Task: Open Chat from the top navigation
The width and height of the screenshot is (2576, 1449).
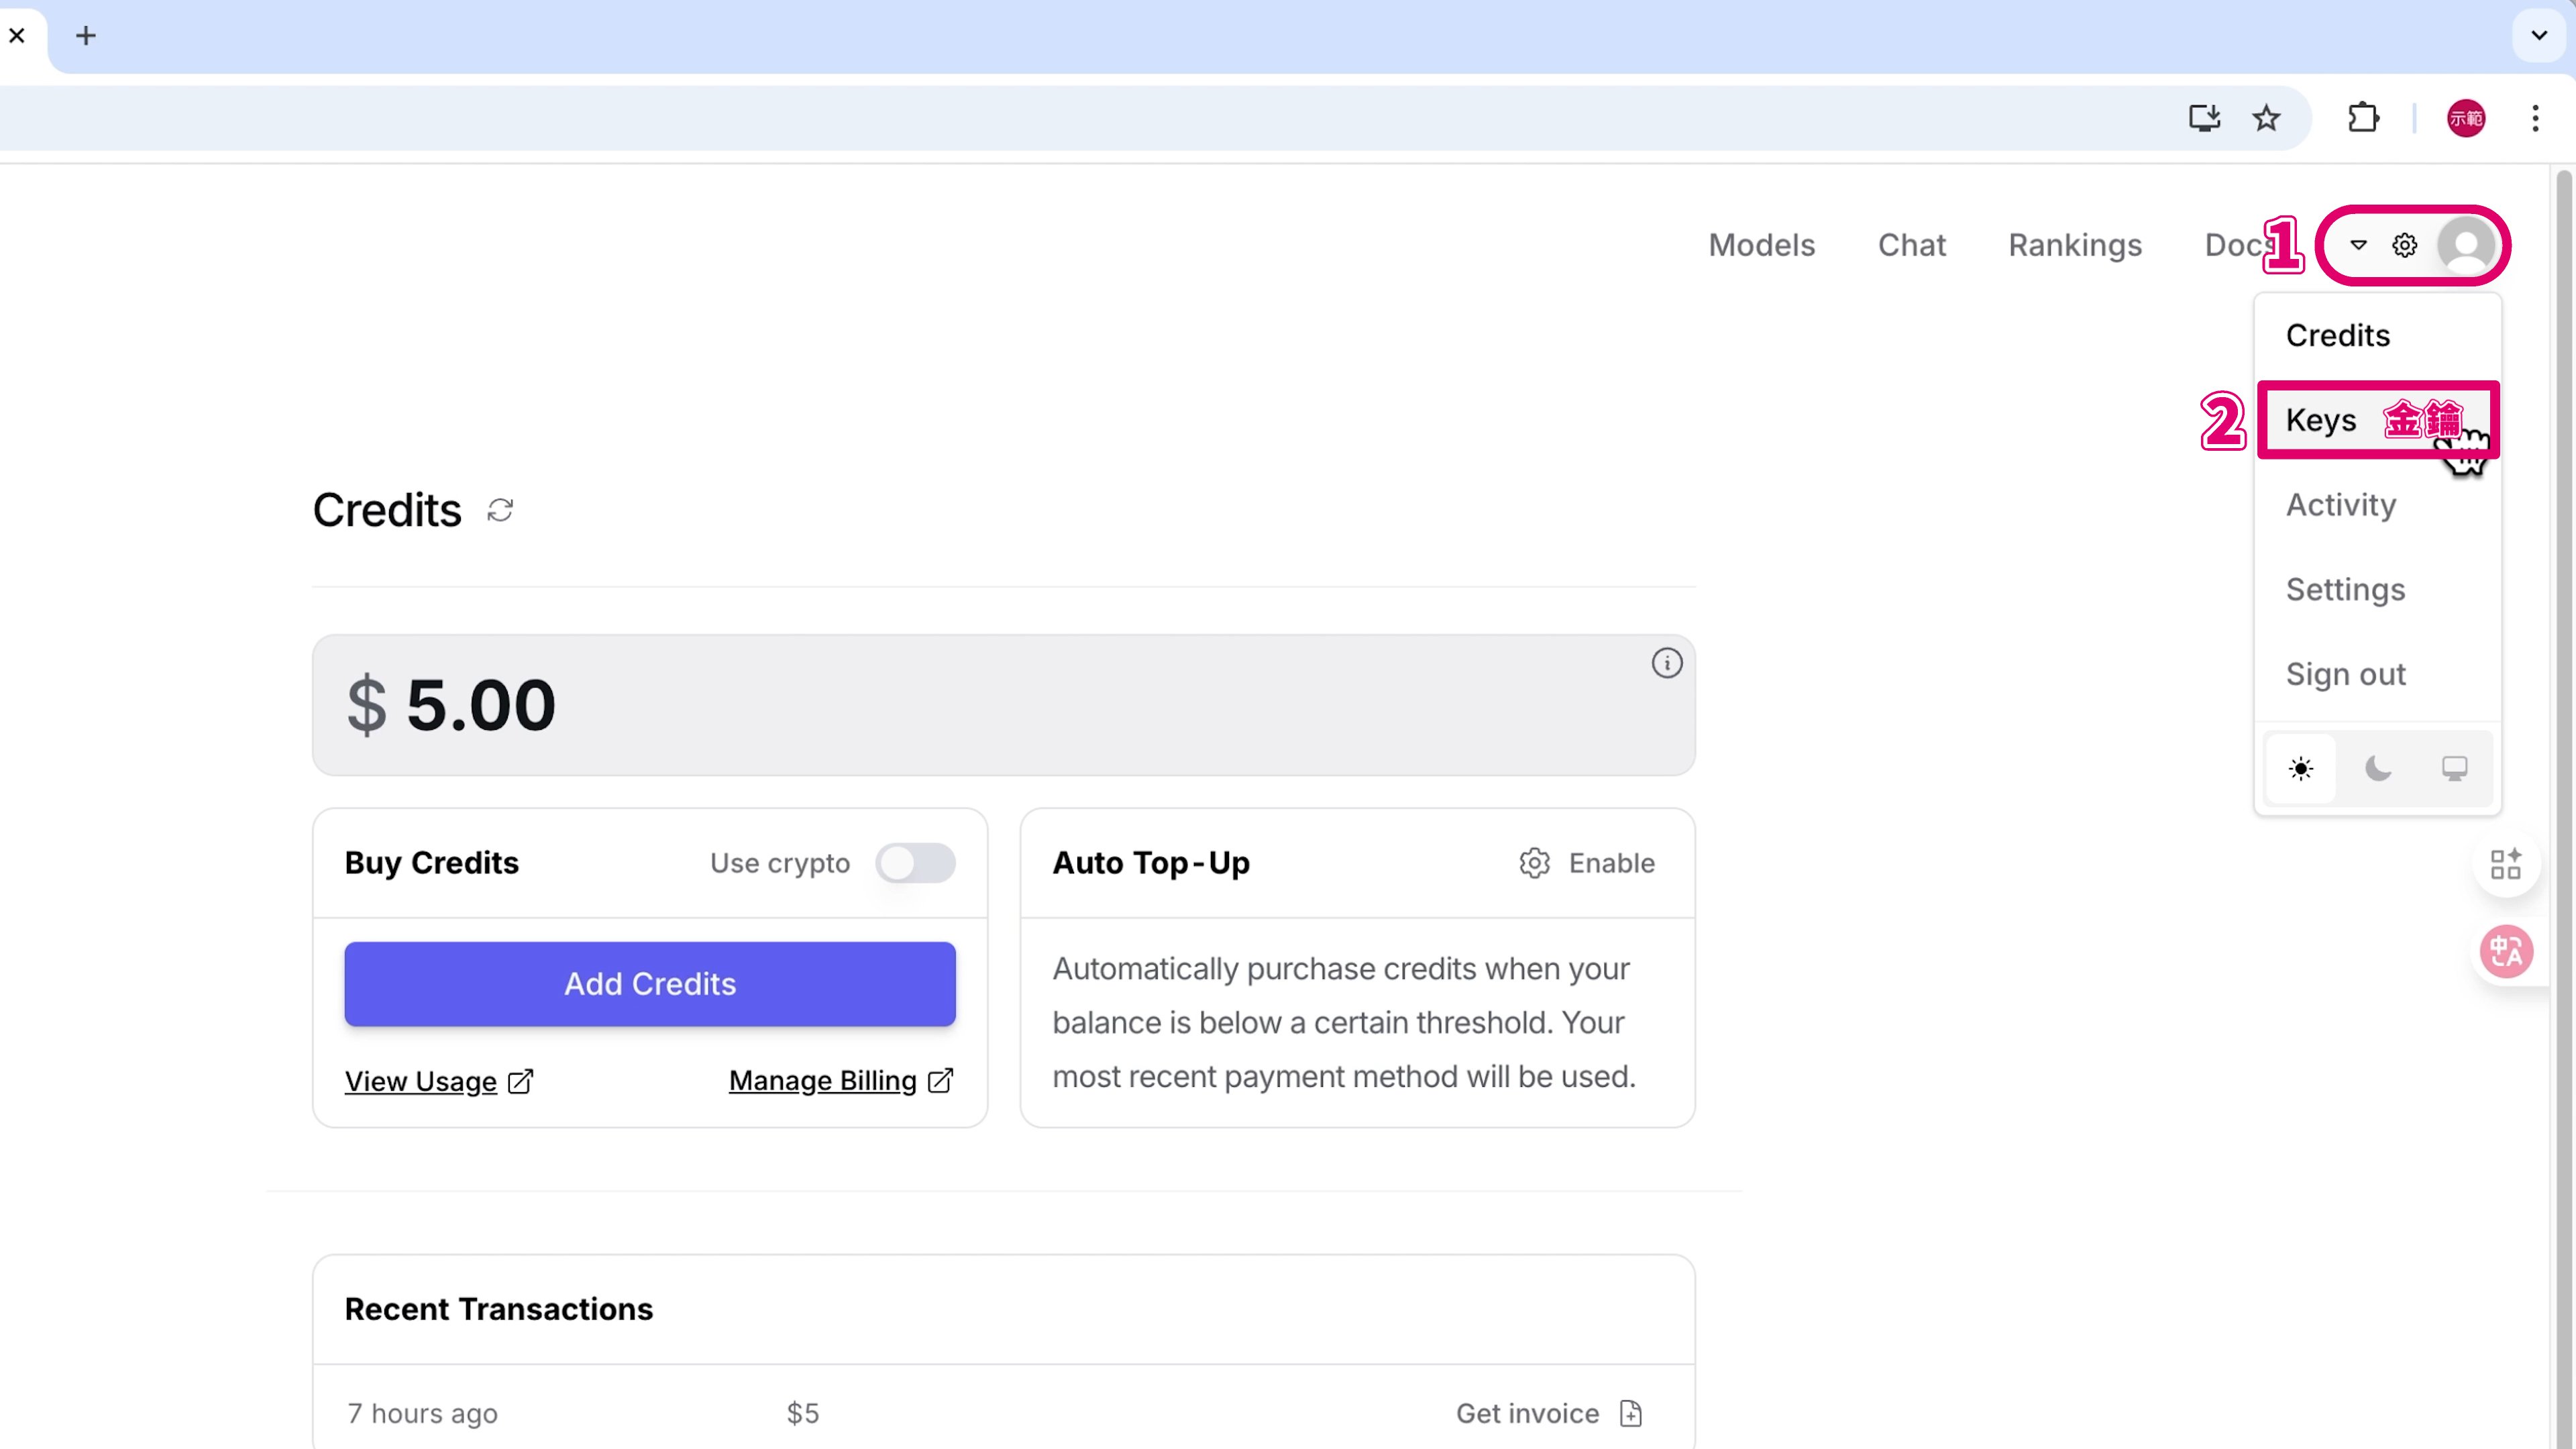Action: point(1911,245)
